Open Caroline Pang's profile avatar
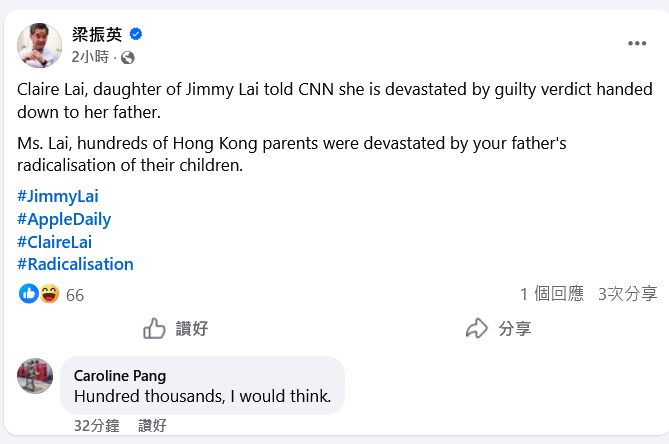This screenshot has height=444, width=669. [x=35, y=376]
